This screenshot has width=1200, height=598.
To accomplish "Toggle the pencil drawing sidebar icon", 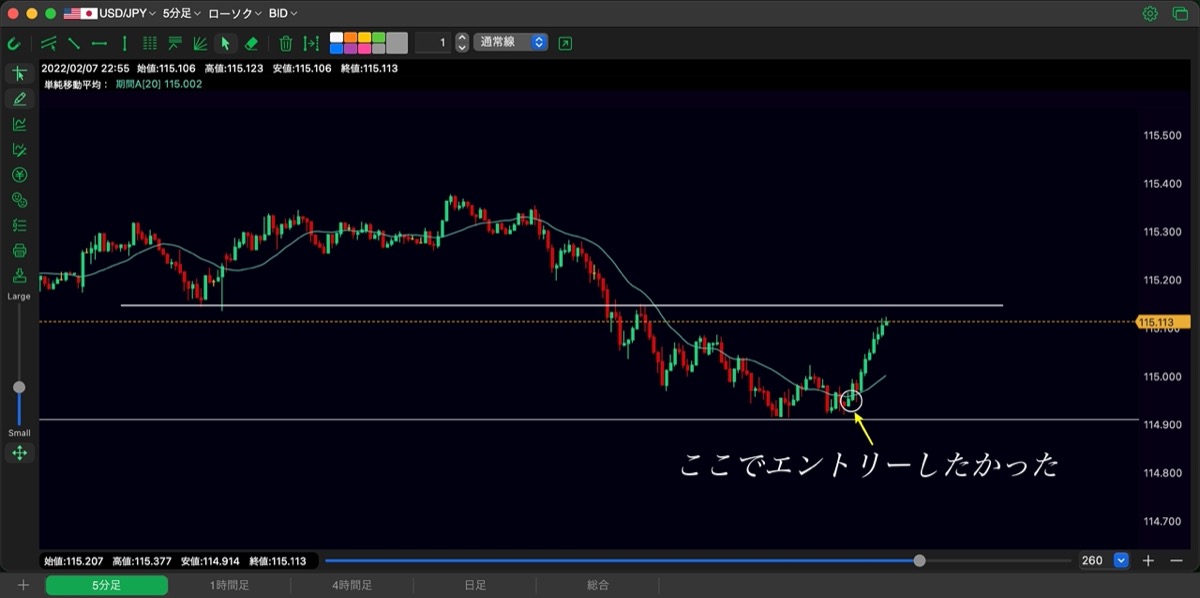I will click(x=19, y=99).
